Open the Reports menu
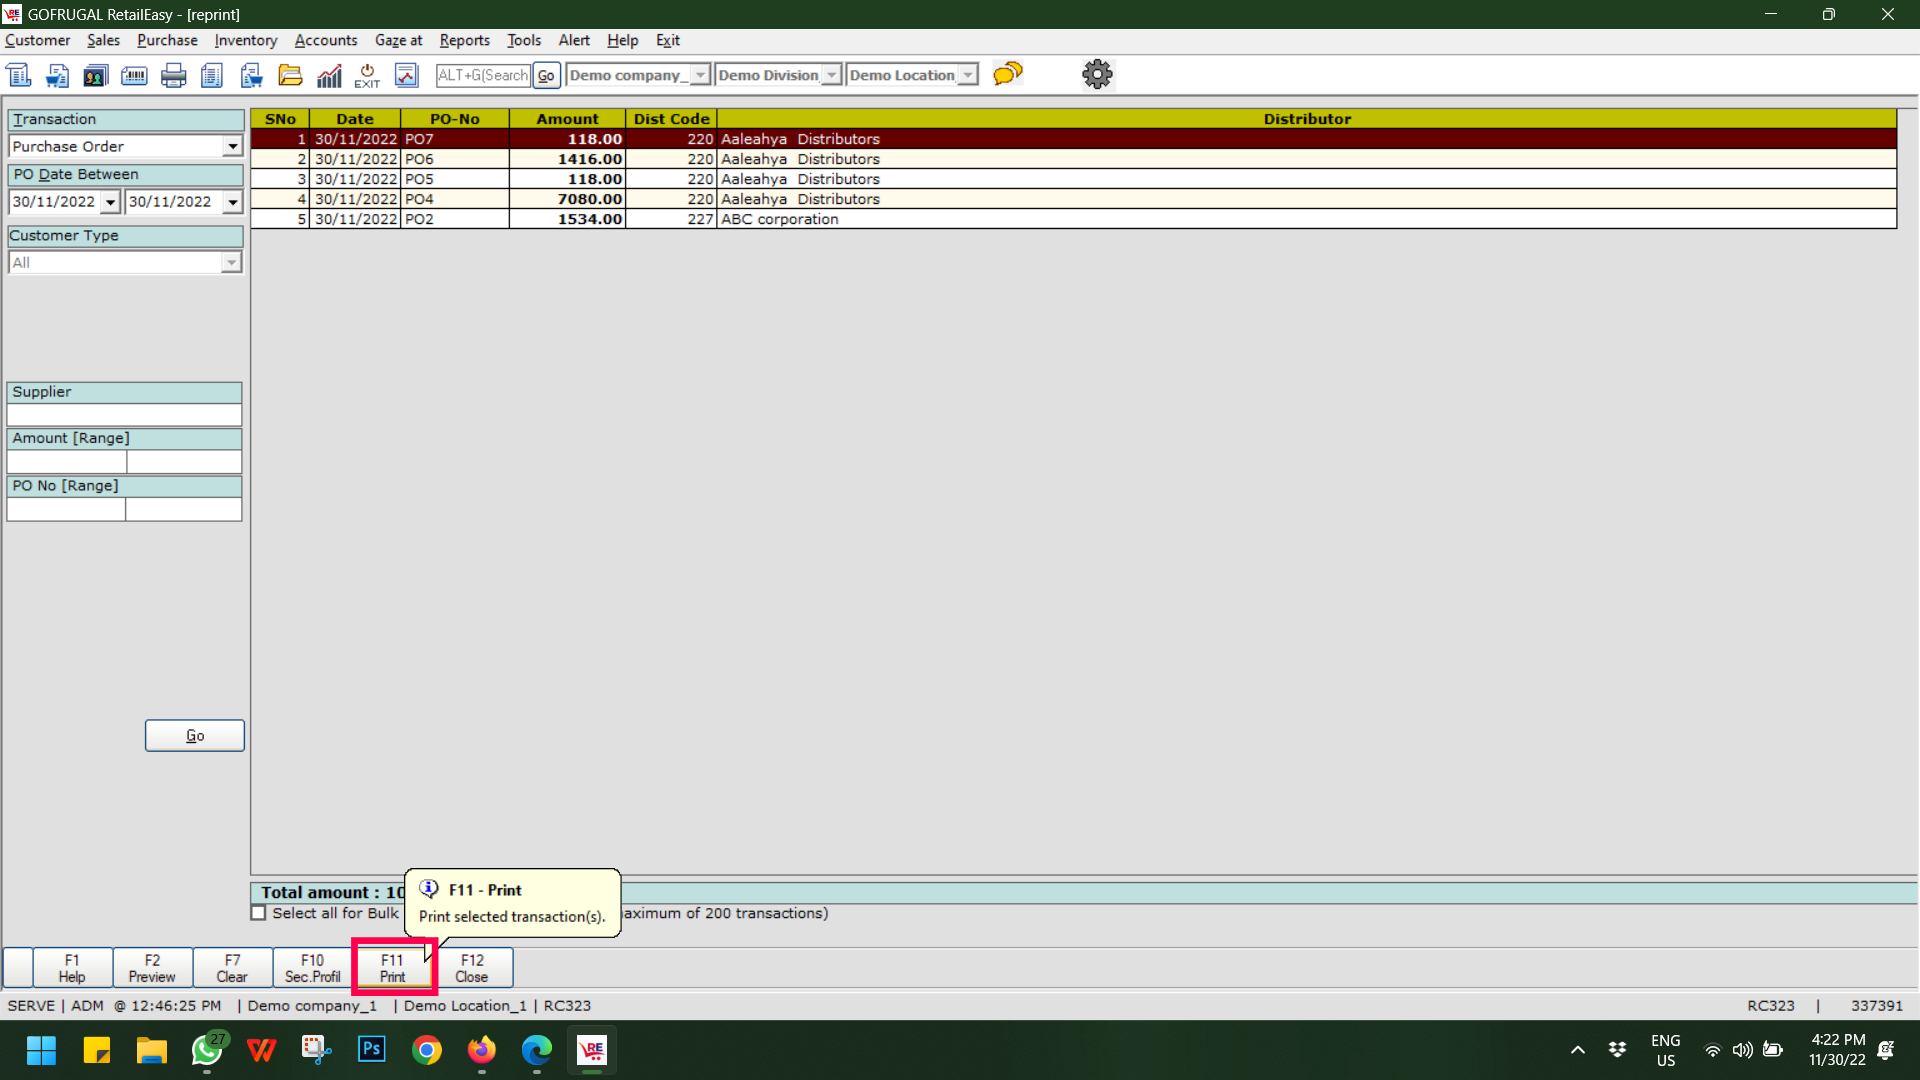This screenshot has height=1080, width=1920. point(464,40)
